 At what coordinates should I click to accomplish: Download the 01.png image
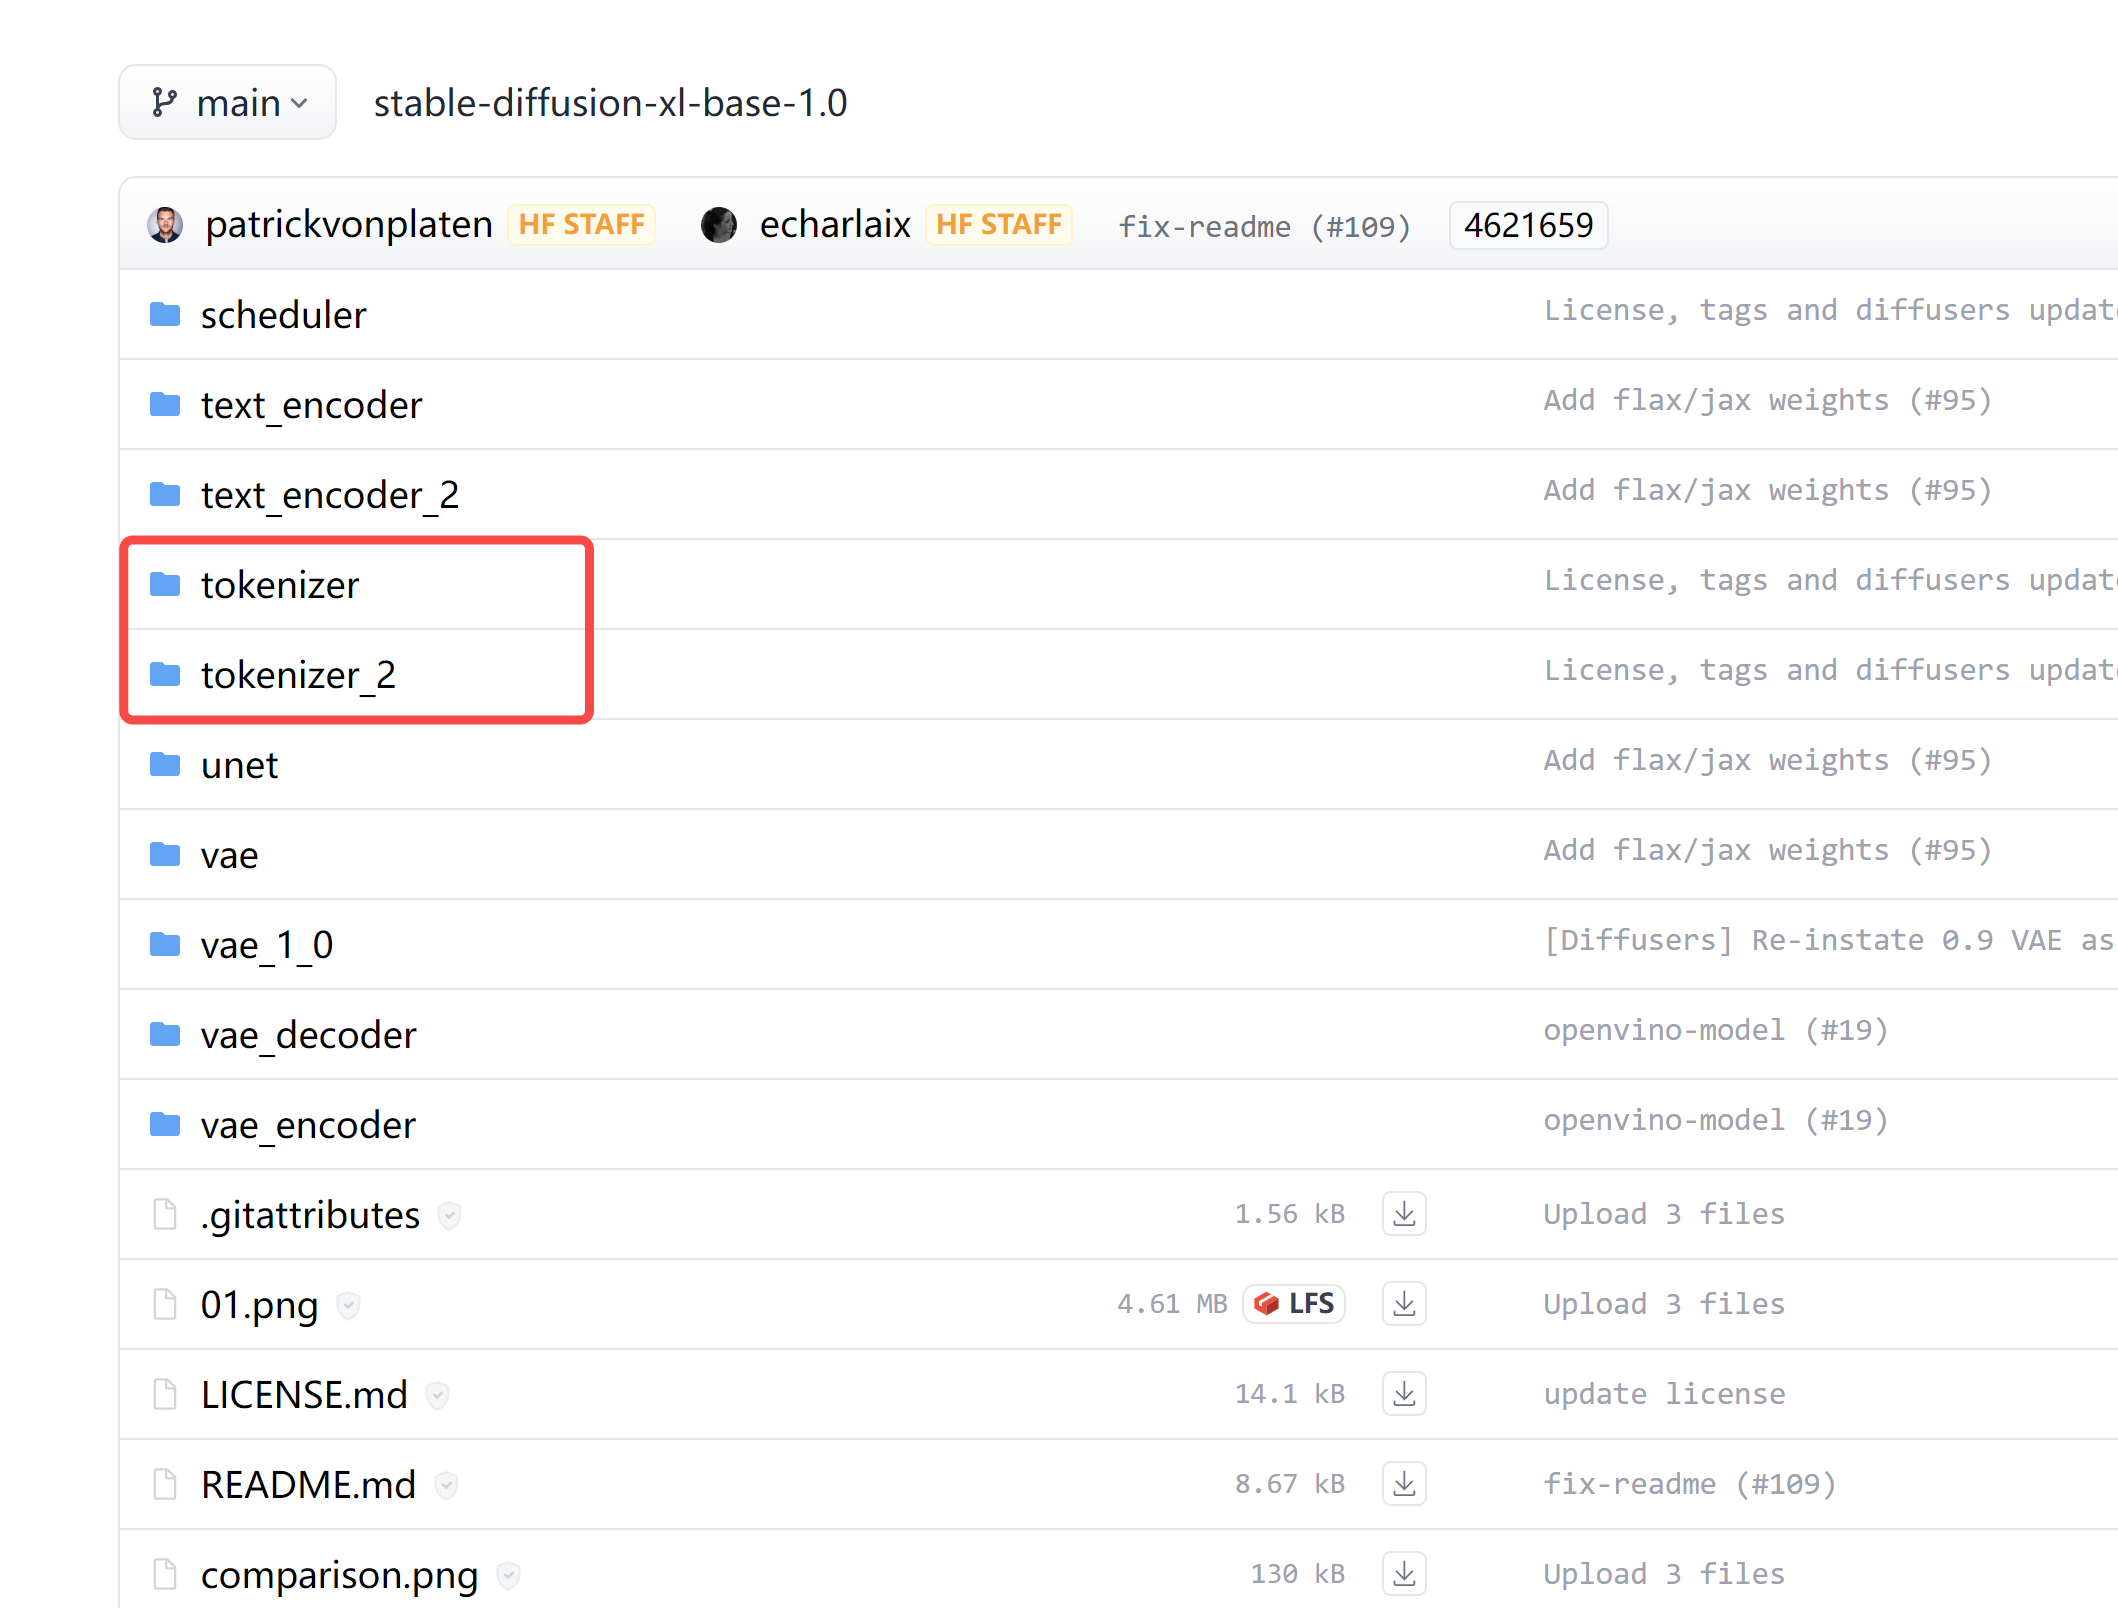pos(1403,1303)
